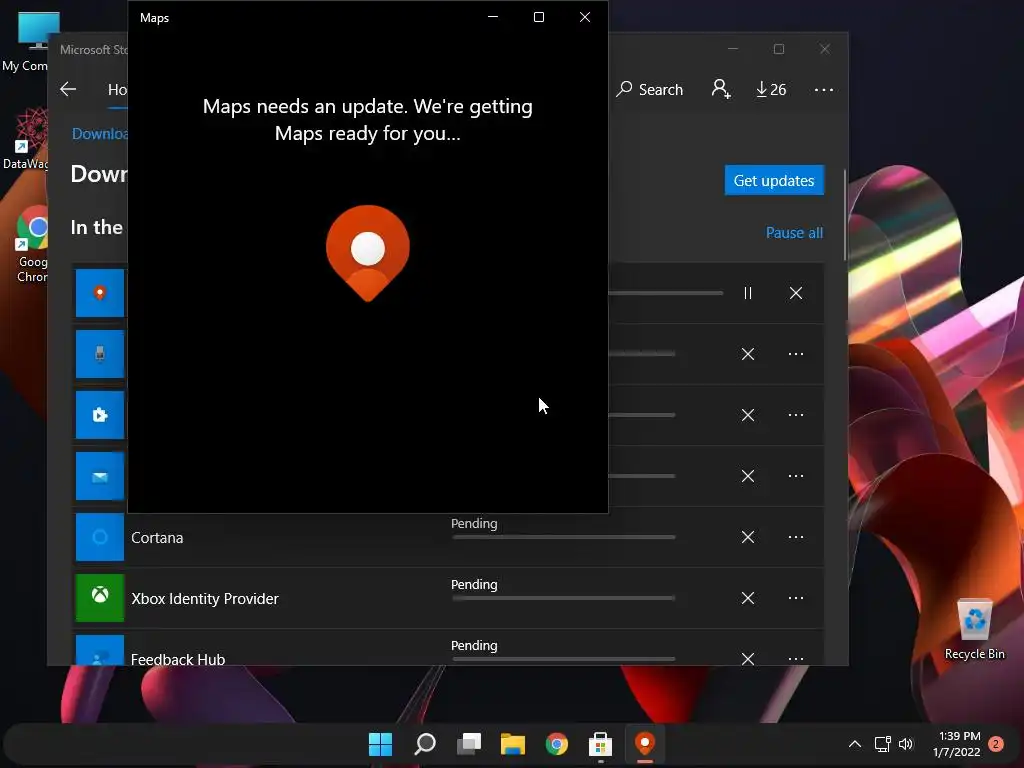Close the Maps window
This screenshot has height=768, width=1024.
585,17
